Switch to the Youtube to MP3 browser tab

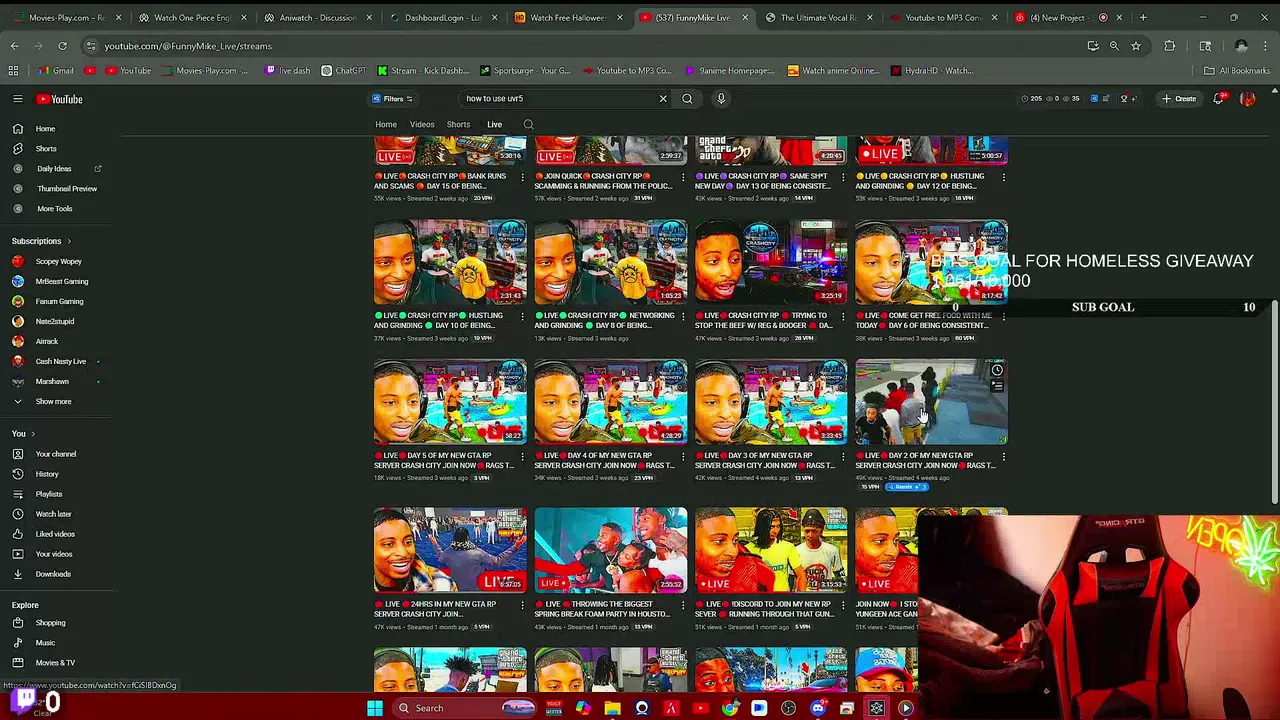click(x=943, y=17)
